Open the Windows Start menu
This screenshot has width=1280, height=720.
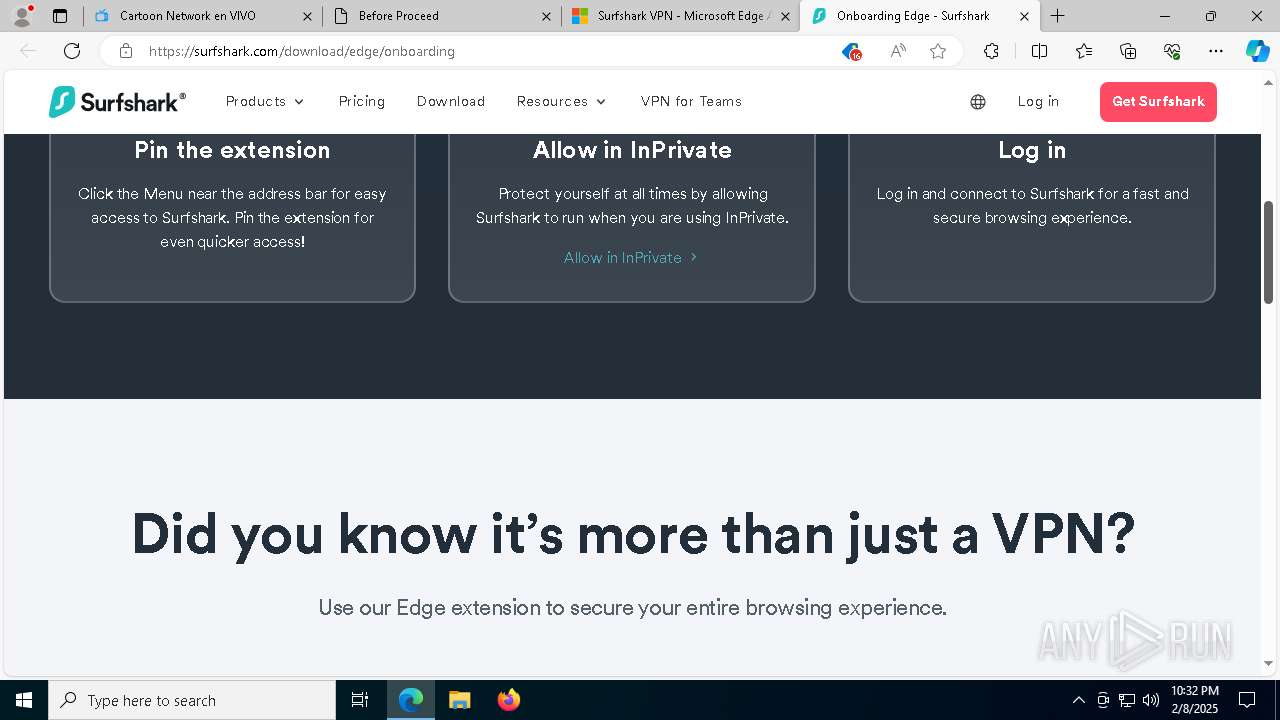click(x=24, y=700)
